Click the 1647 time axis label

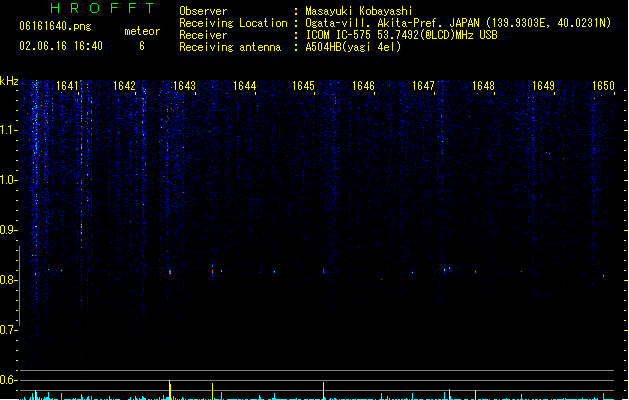[423, 86]
